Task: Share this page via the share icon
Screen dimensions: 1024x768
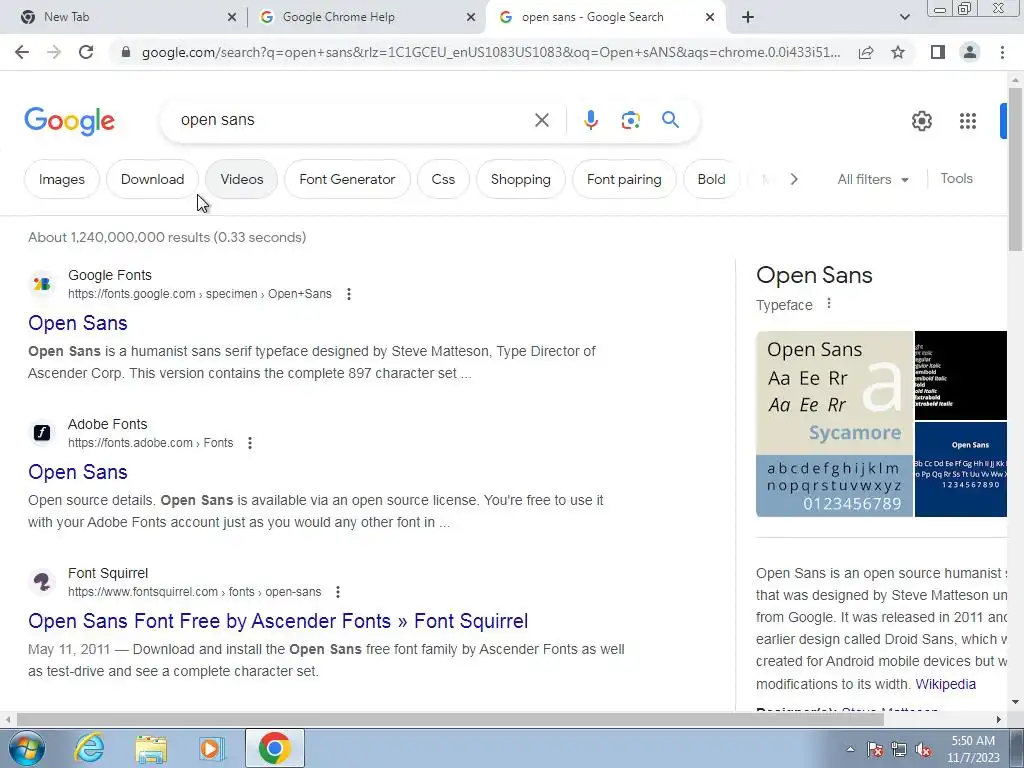Action: coord(866,52)
